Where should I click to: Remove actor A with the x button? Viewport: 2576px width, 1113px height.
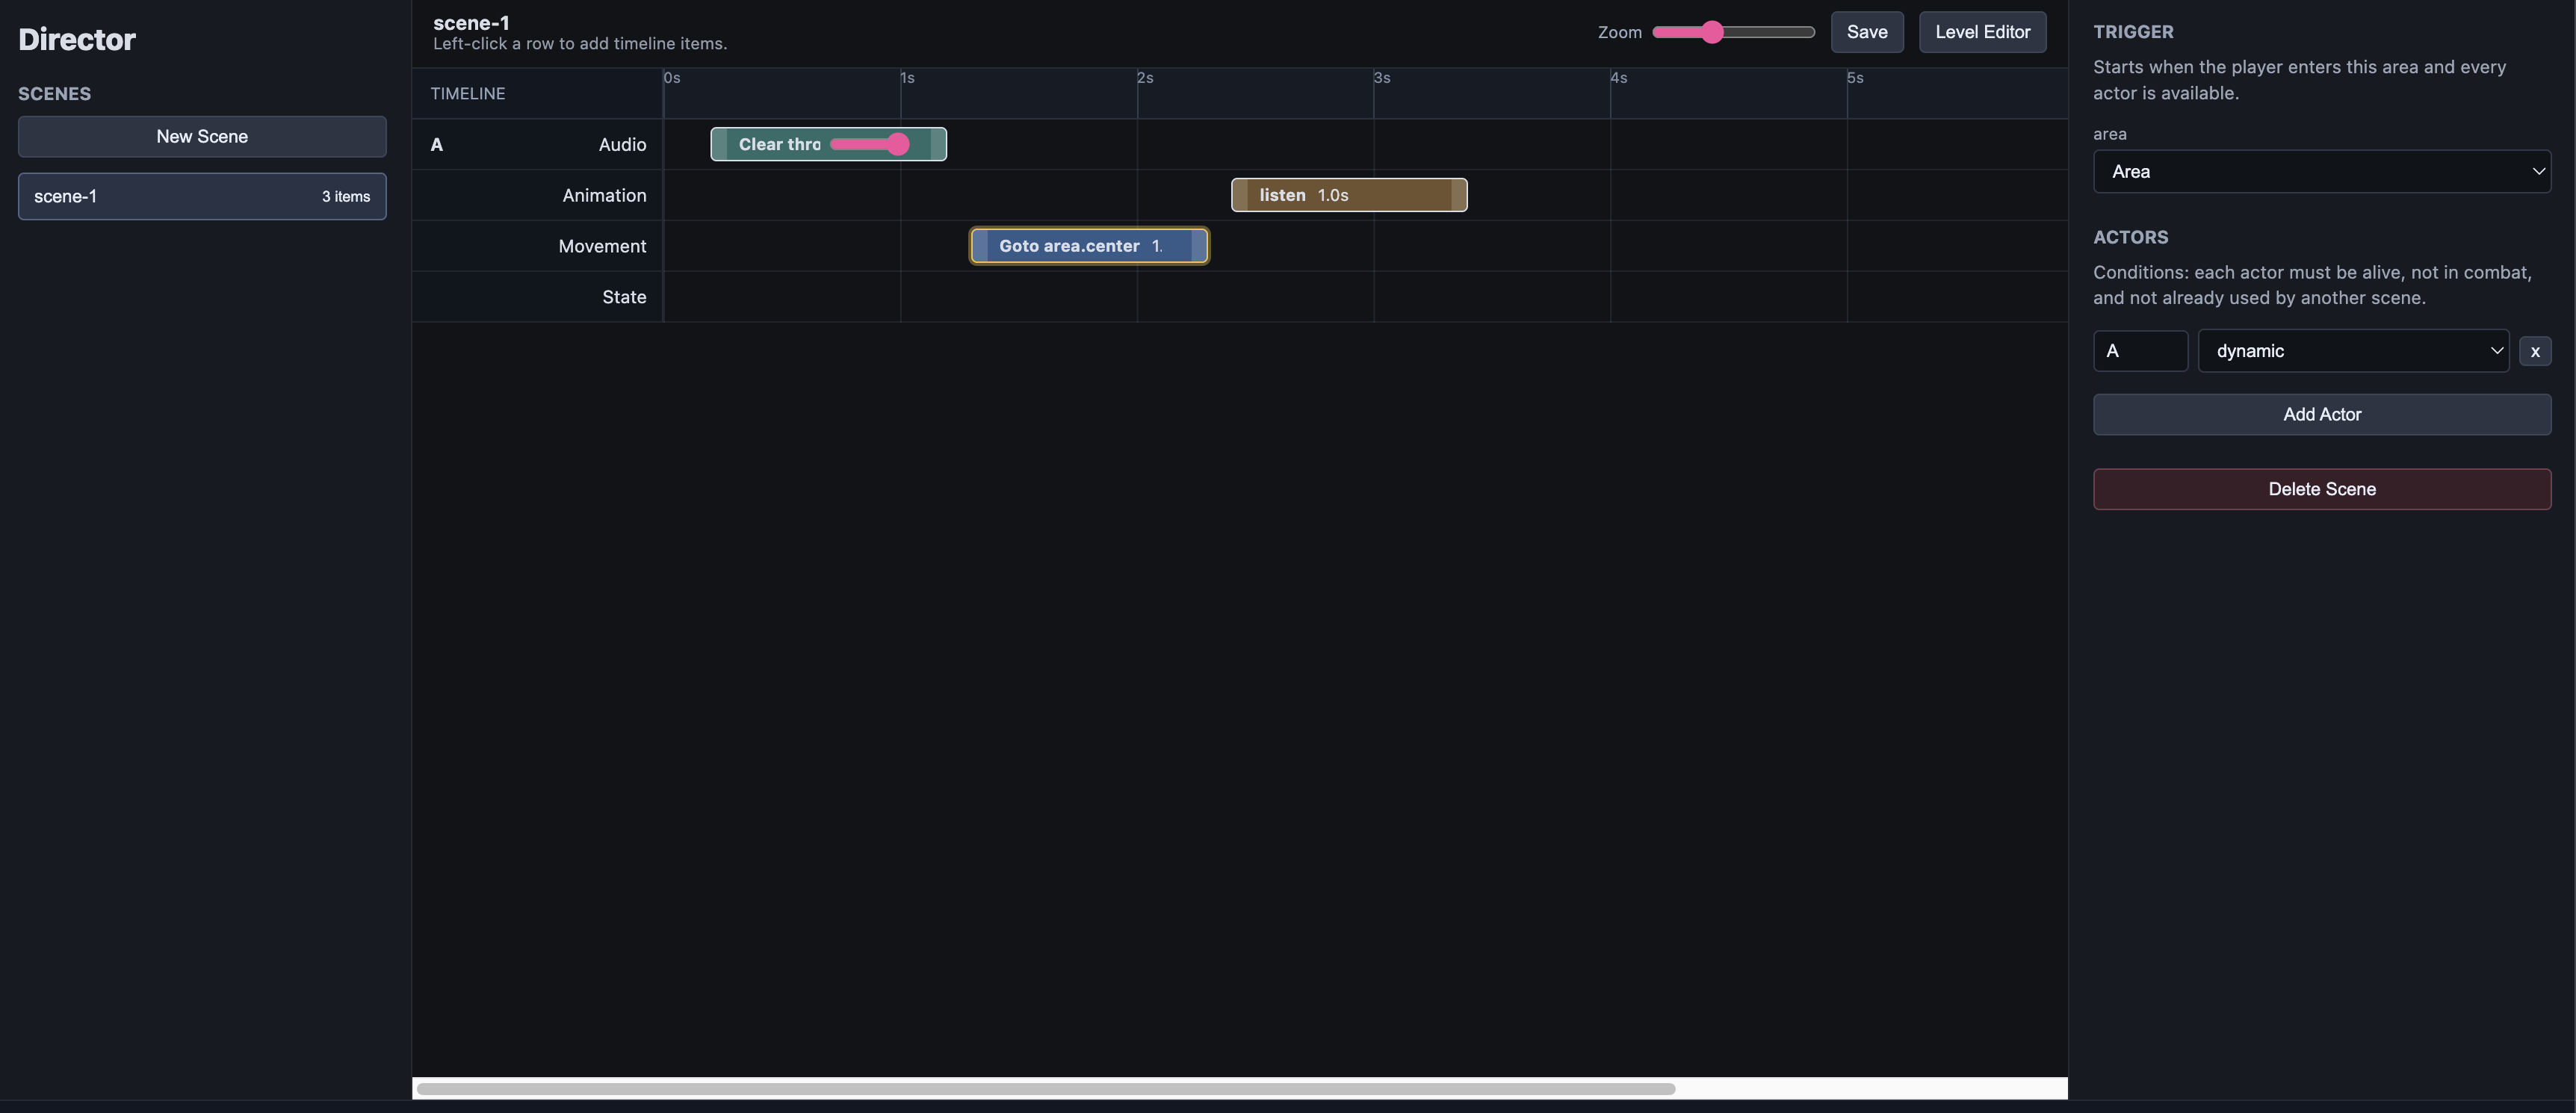[2535, 351]
